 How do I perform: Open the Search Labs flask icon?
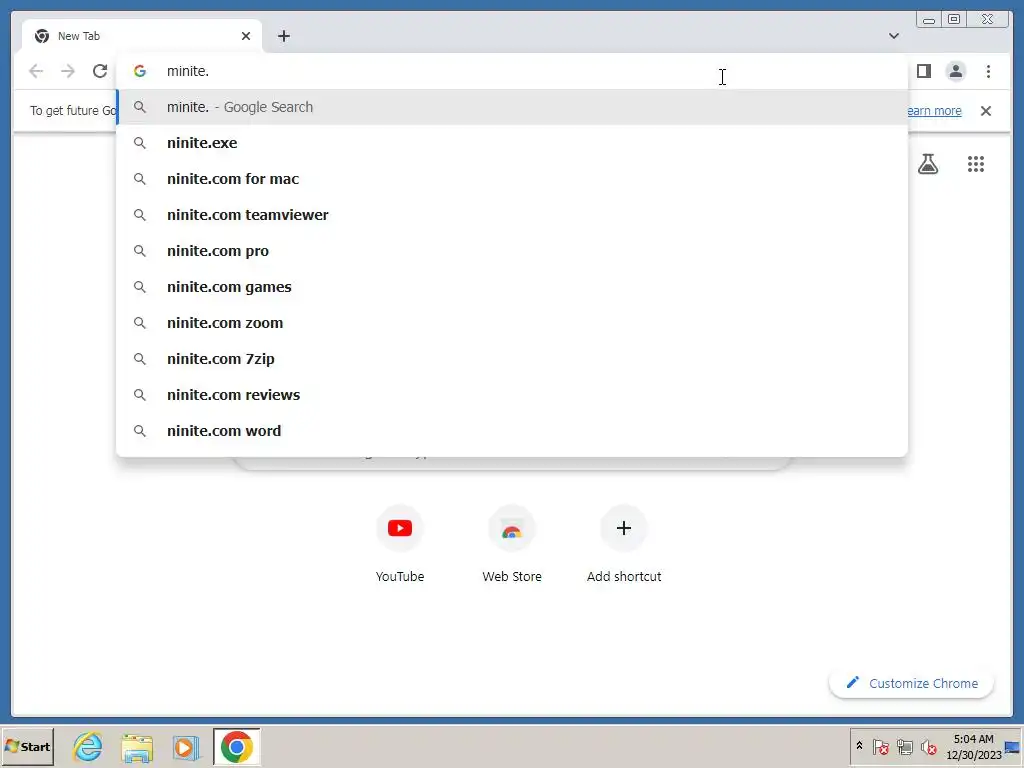point(927,164)
